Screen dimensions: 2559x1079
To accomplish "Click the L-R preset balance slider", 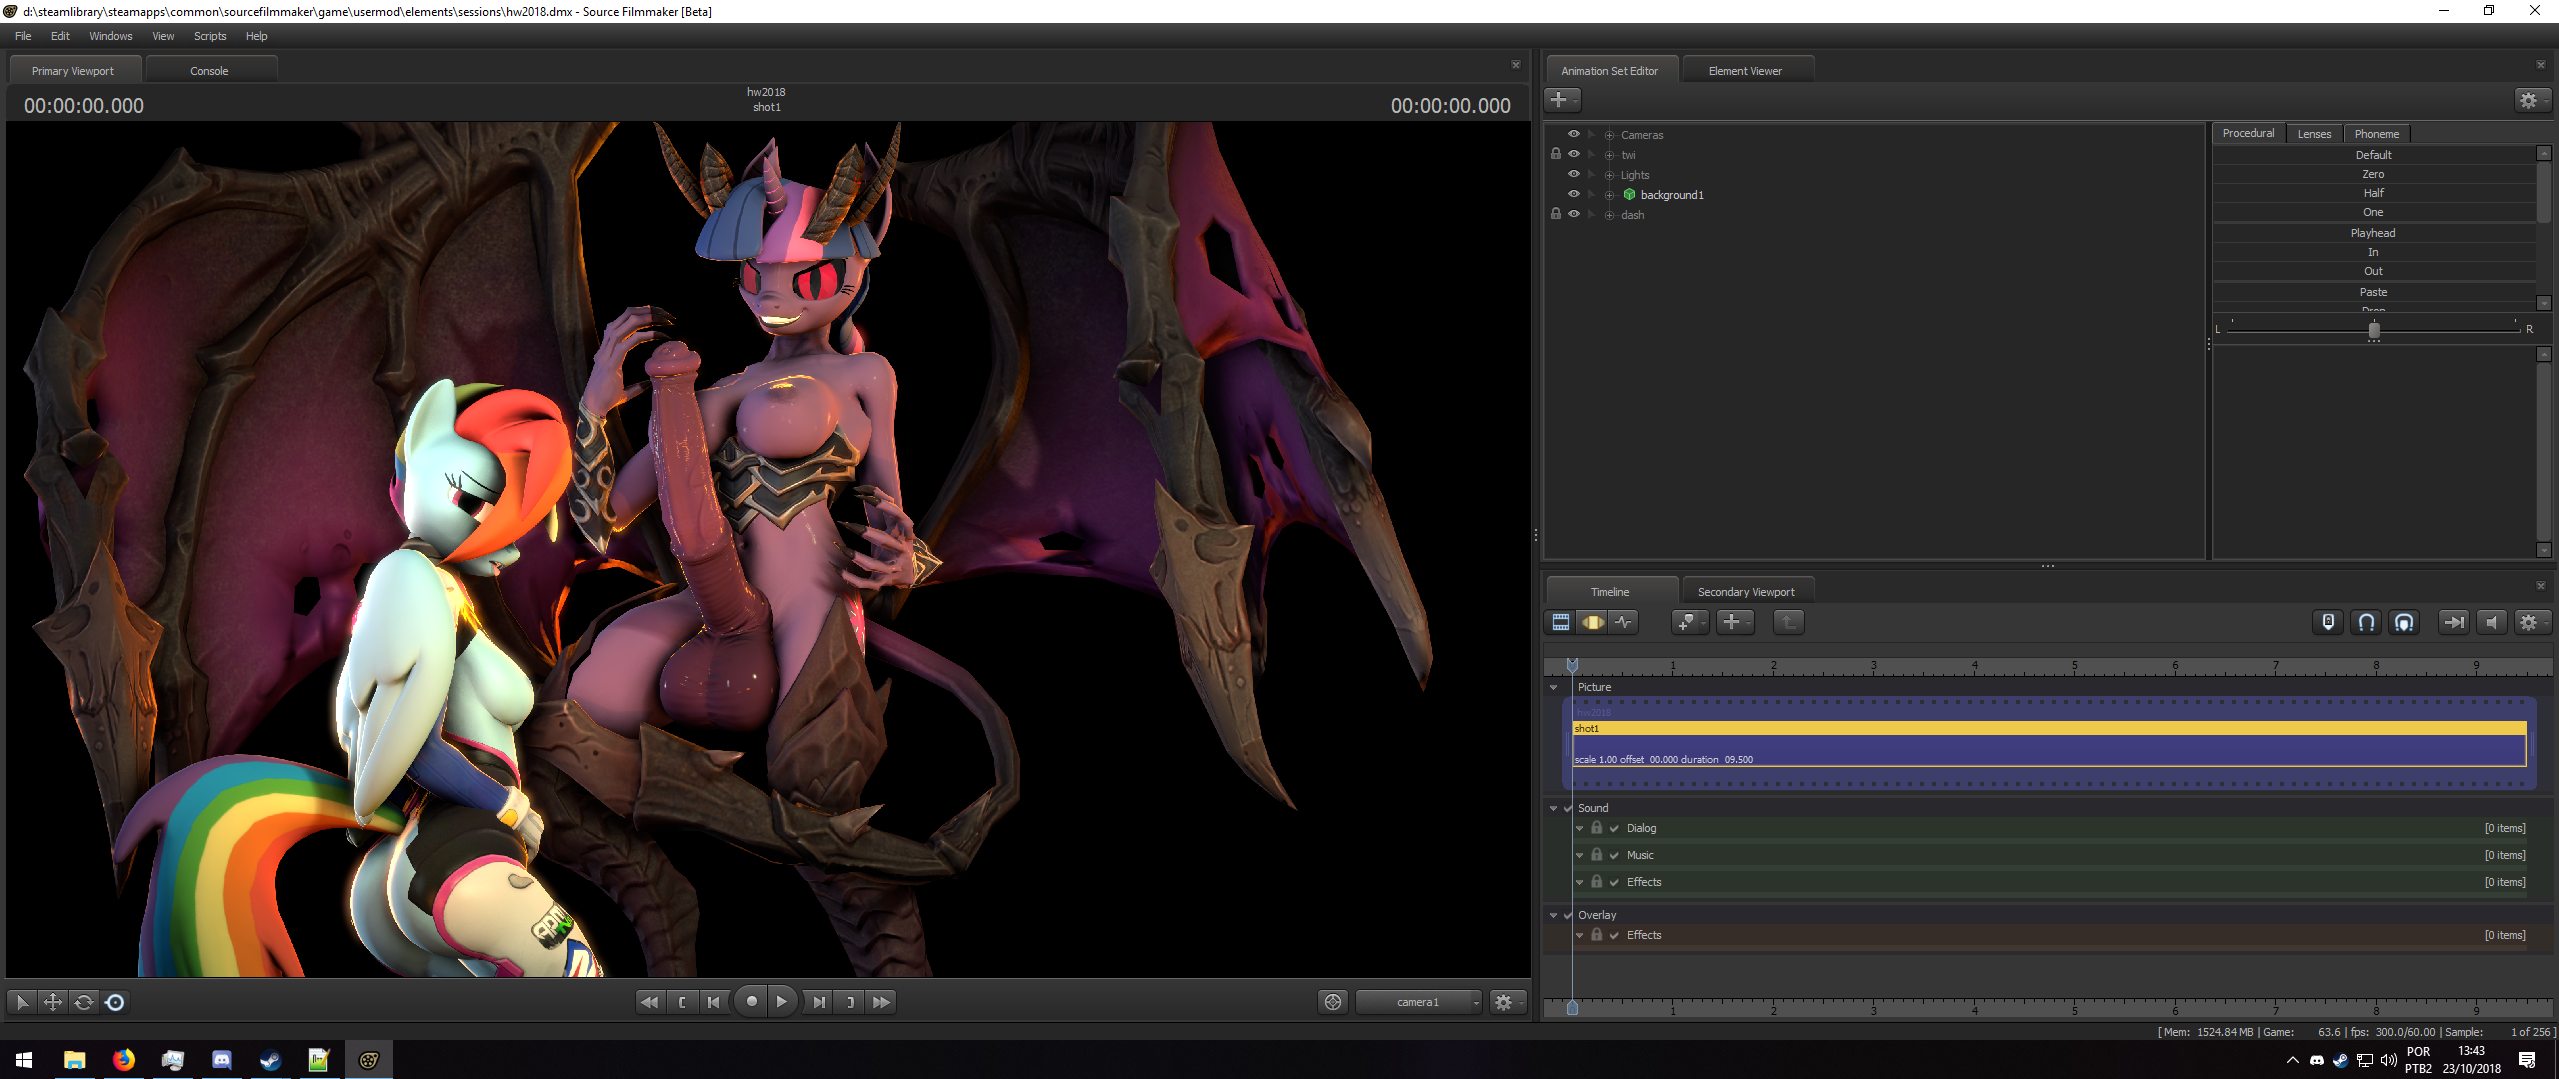I will (2374, 329).
